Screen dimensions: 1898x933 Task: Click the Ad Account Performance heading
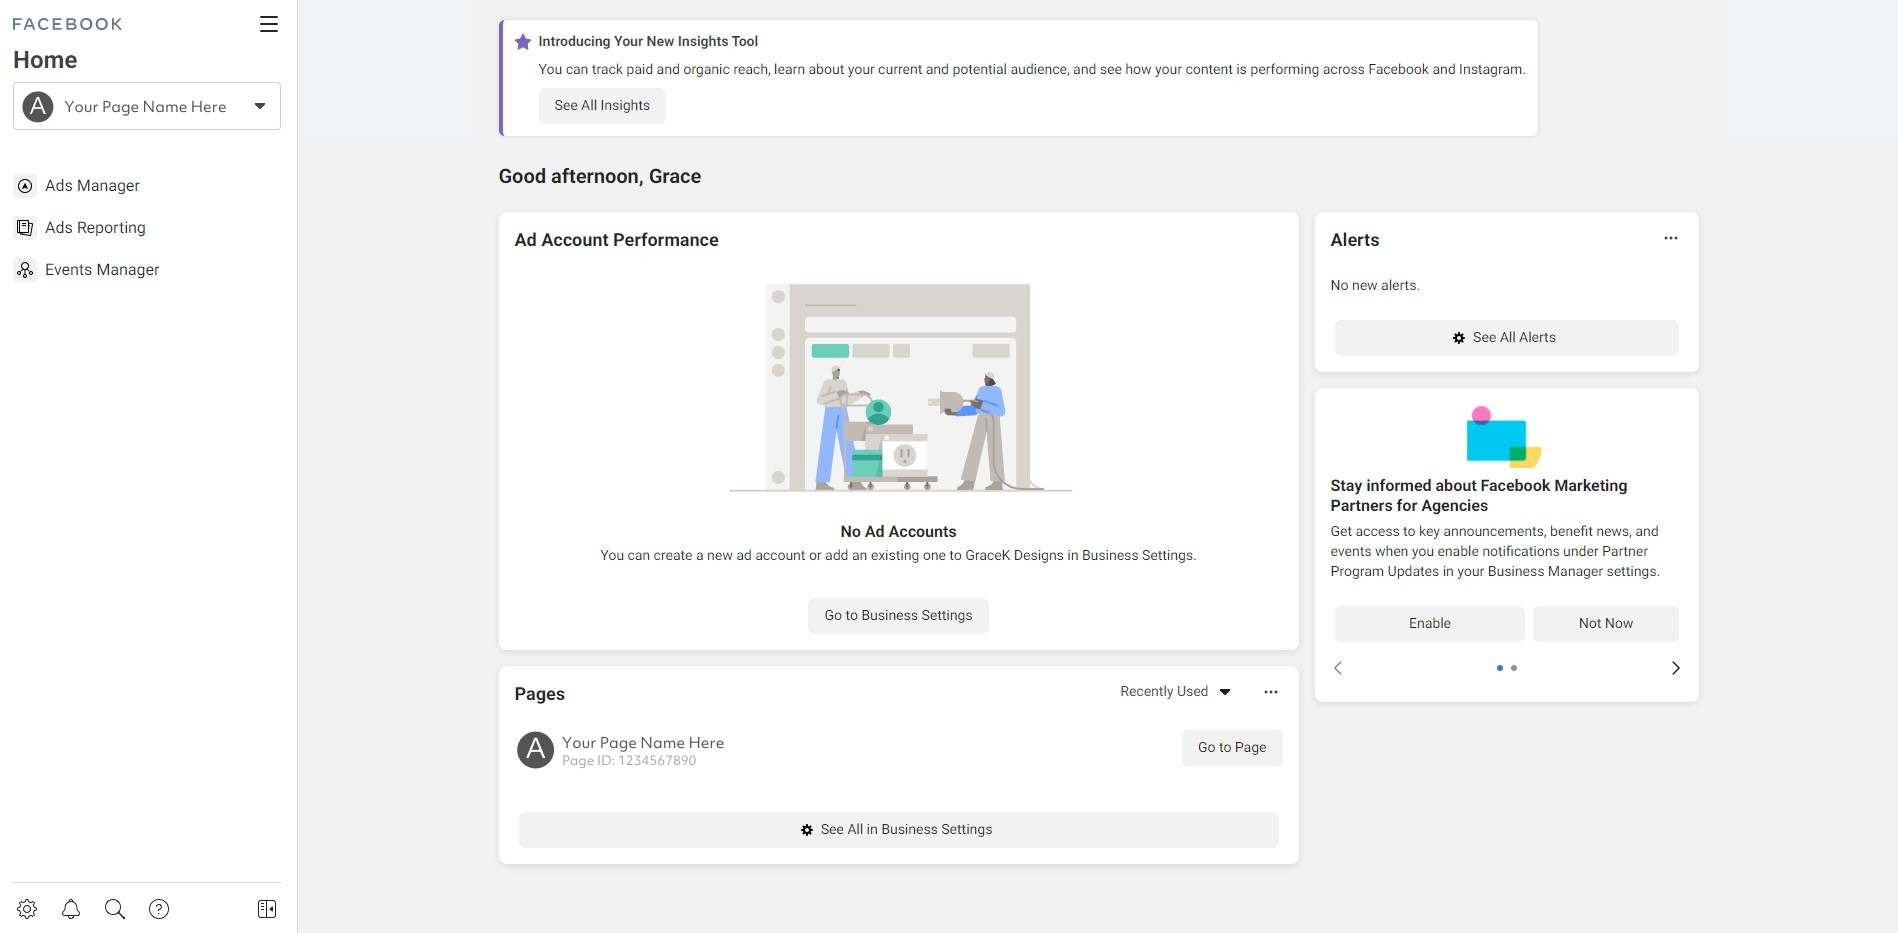click(617, 240)
